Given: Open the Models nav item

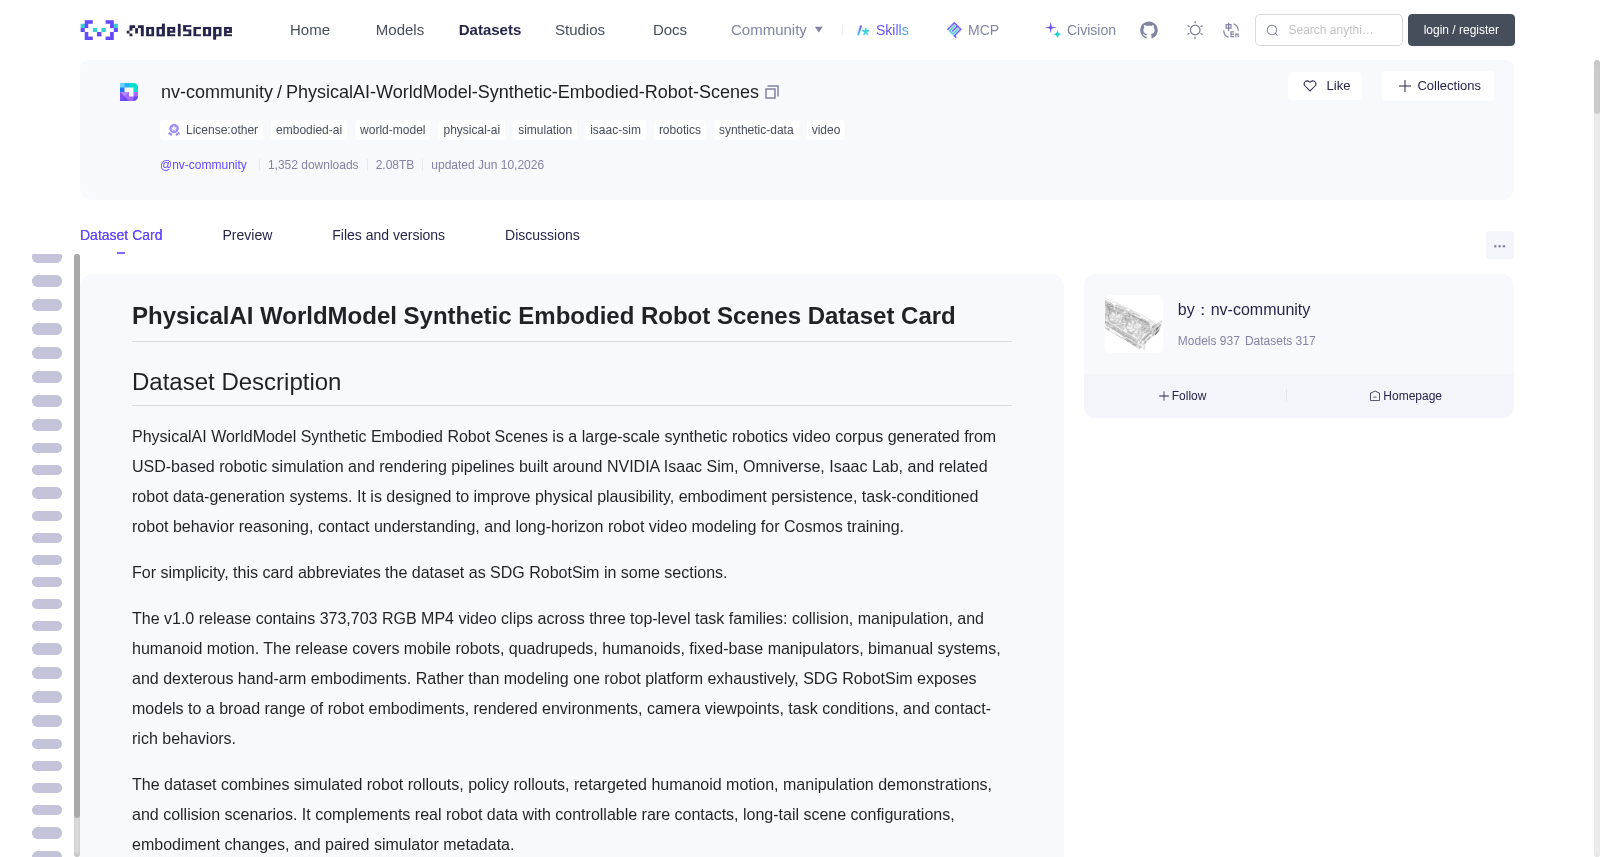Looking at the screenshot, I should pos(400,30).
